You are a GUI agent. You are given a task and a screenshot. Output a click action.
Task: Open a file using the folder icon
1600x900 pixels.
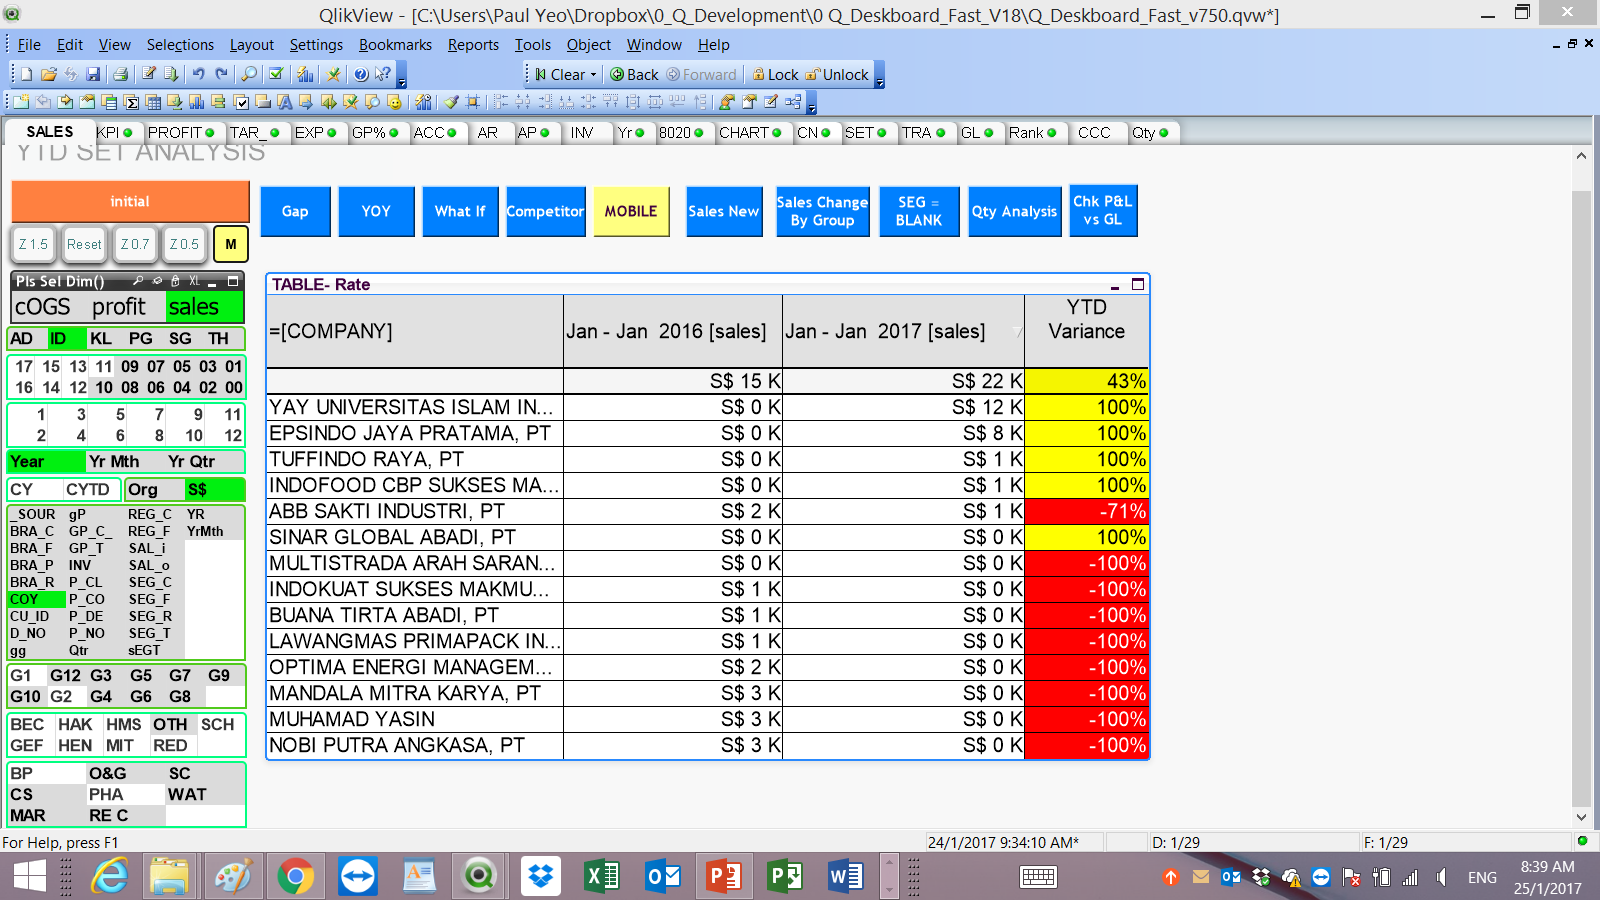point(49,74)
